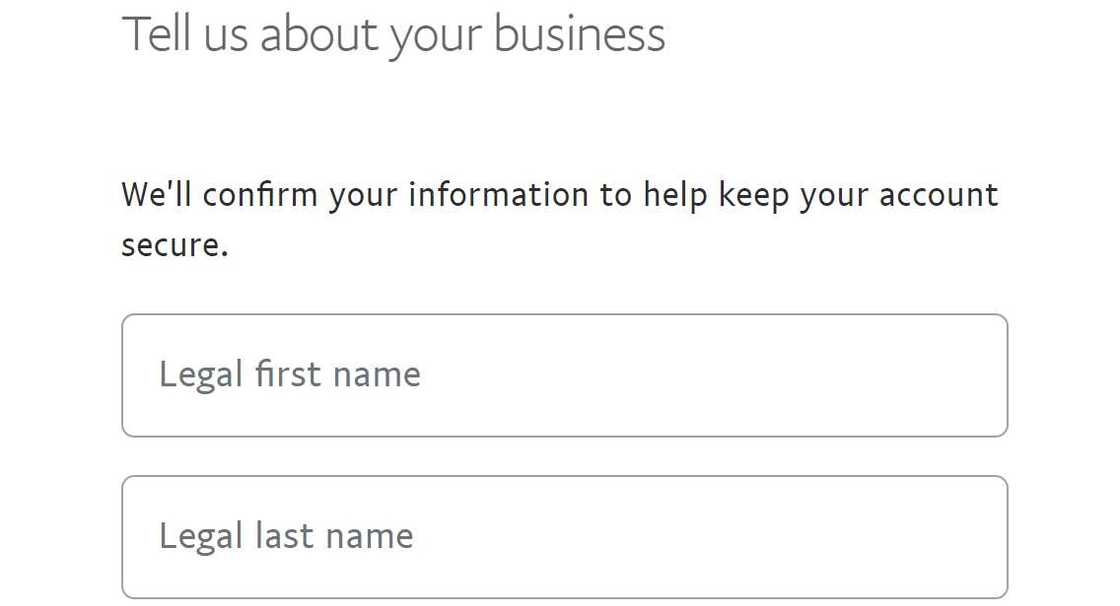Click the 'Tell us about your business' heading
Image resolution: width=1120 pixels, height=606 pixels.
(x=393, y=33)
